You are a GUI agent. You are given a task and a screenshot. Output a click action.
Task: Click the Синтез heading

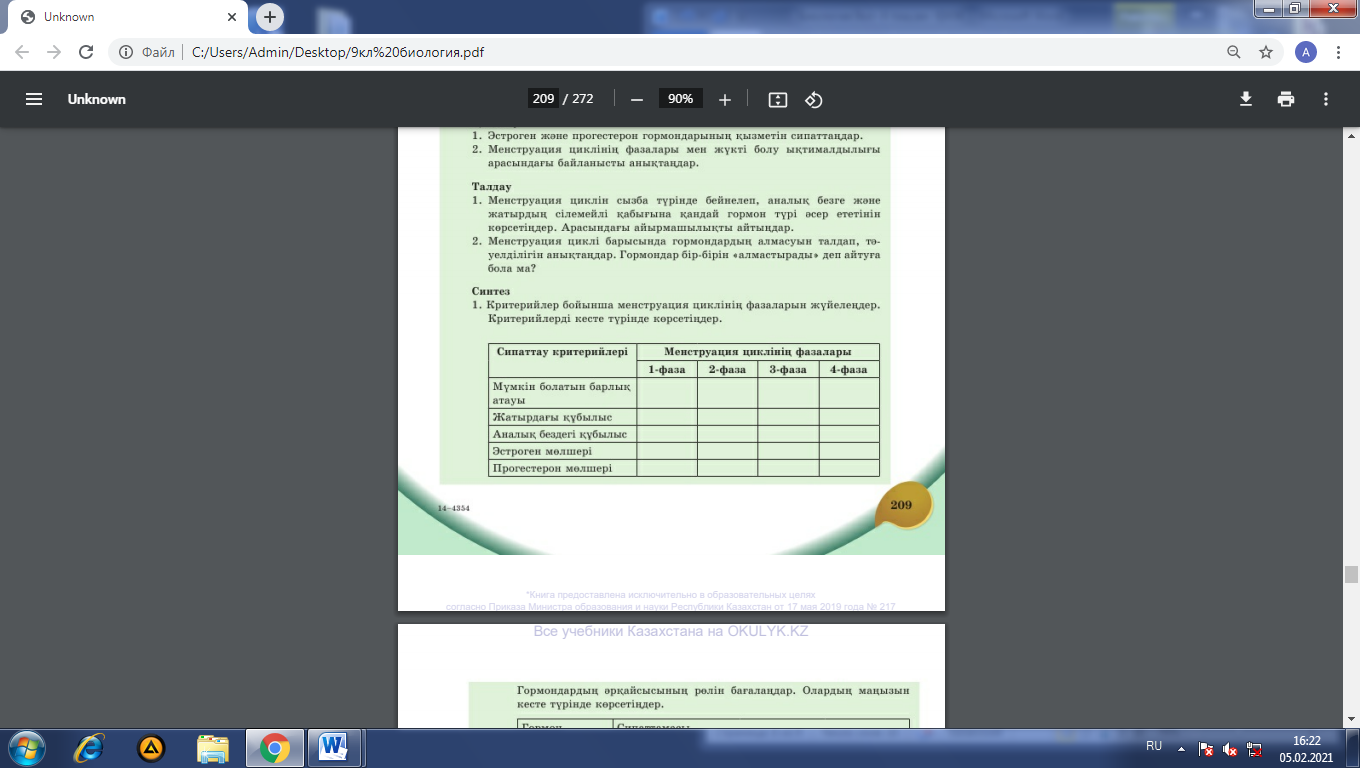pyautogui.click(x=491, y=291)
